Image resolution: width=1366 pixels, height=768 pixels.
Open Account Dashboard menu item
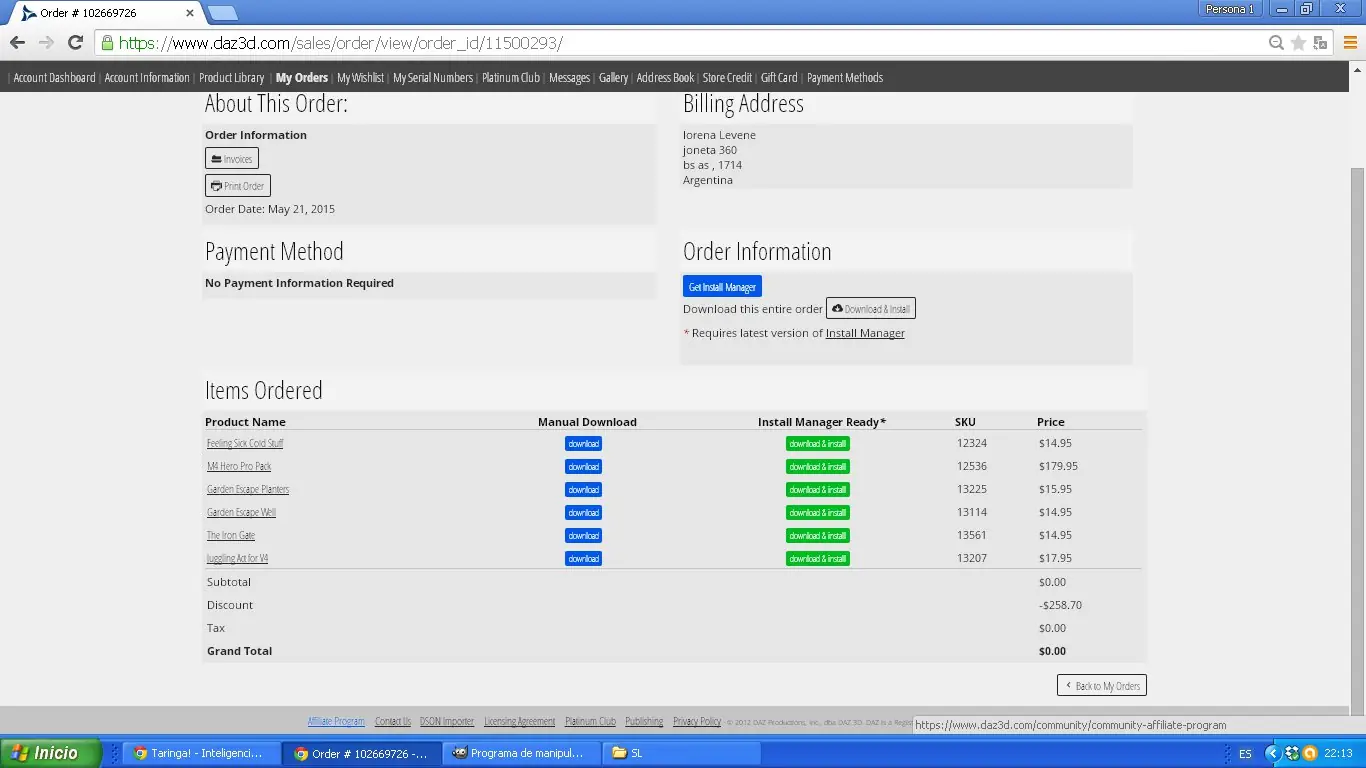pos(54,77)
